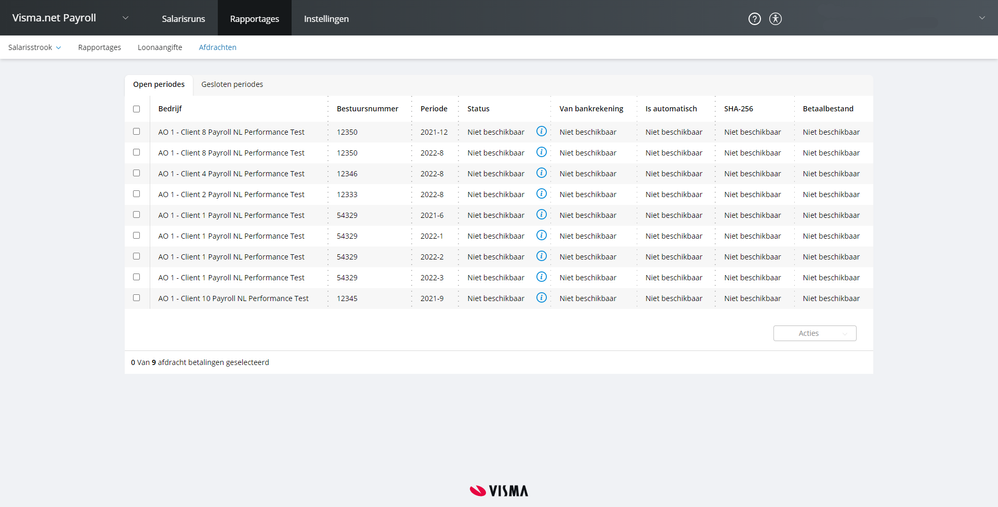Open the help question mark icon
Viewport: 998px width, 507px height.
click(754, 18)
